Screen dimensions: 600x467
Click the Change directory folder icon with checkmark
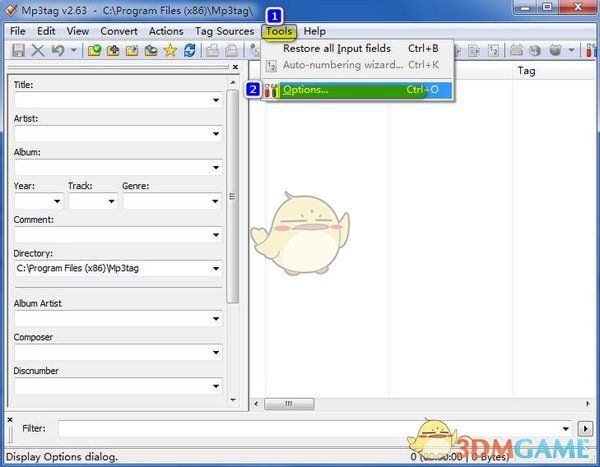[x=94, y=50]
